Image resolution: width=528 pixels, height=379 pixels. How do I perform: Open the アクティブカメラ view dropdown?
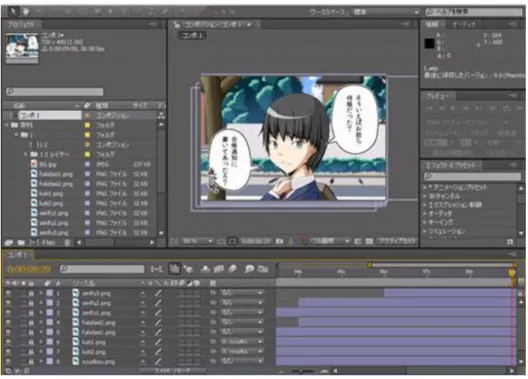point(397,241)
